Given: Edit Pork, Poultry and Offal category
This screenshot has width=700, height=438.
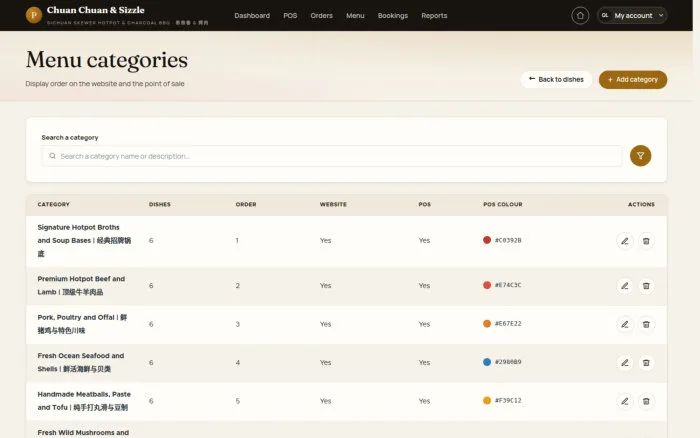Looking at the screenshot, I should tap(625, 324).
